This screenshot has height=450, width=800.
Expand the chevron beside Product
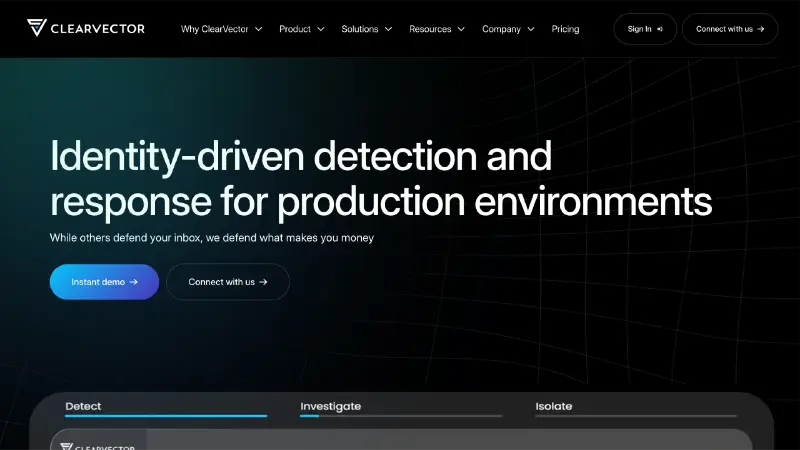click(x=320, y=29)
